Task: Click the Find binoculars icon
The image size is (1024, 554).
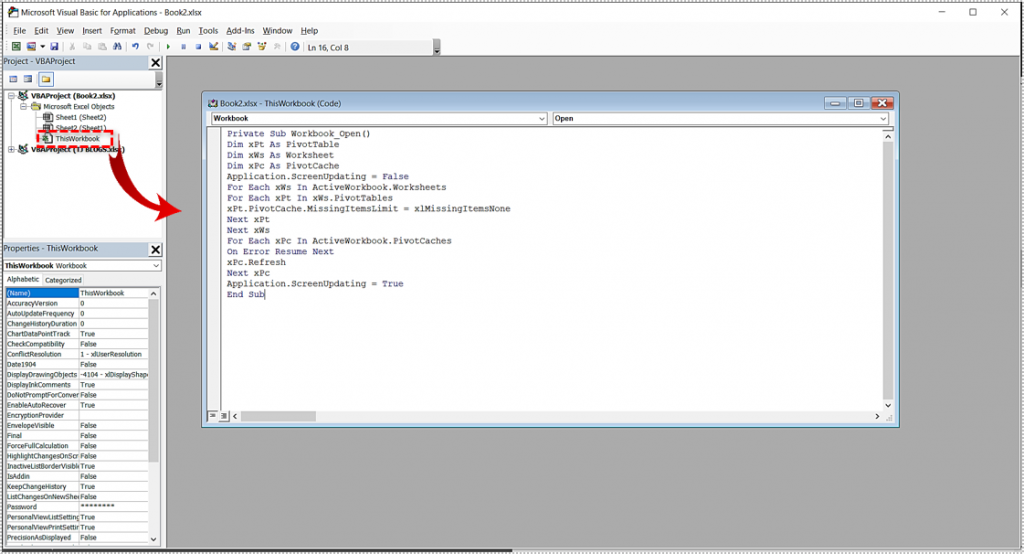Action: [x=117, y=47]
